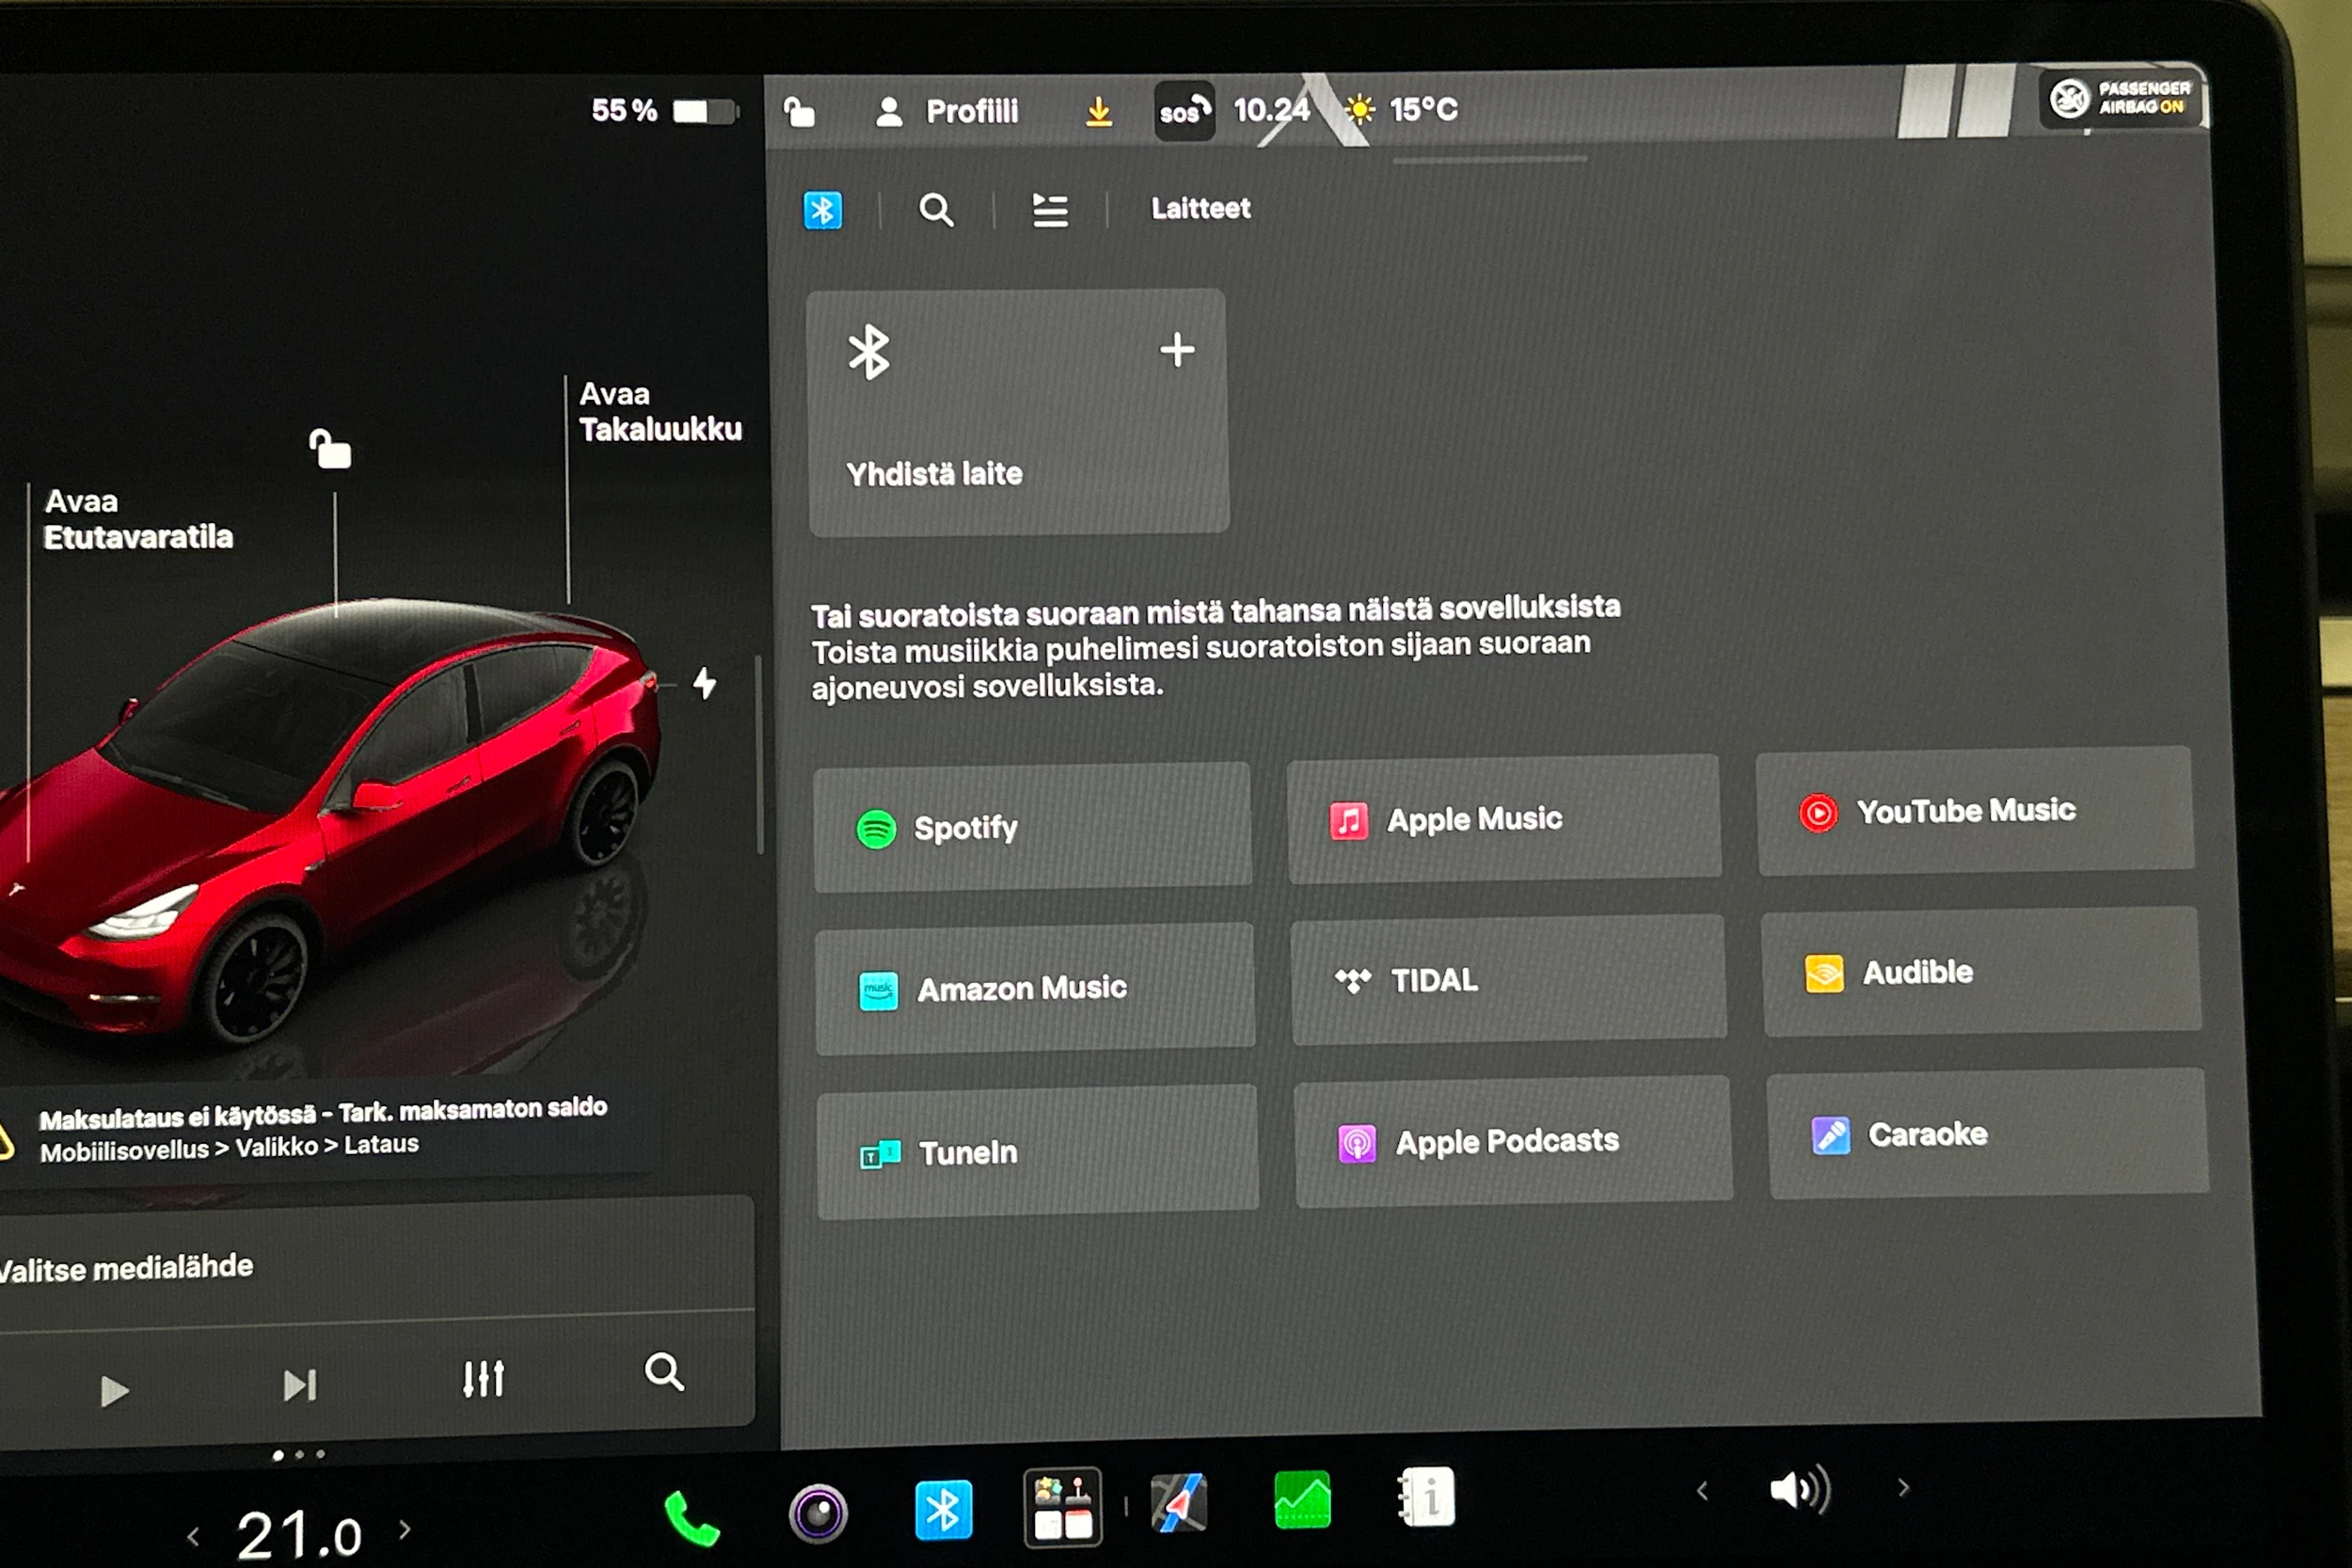Tap the search icon in media player
The width and height of the screenshot is (2352, 1568).
(x=664, y=1372)
